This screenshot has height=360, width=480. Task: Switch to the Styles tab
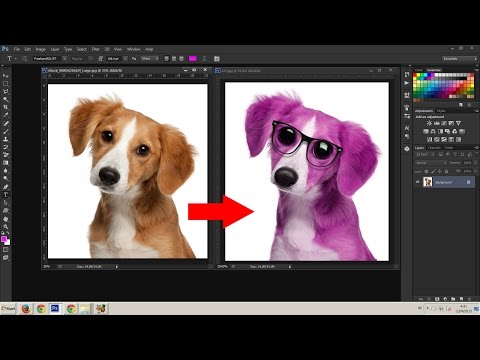(x=441, y=111)
